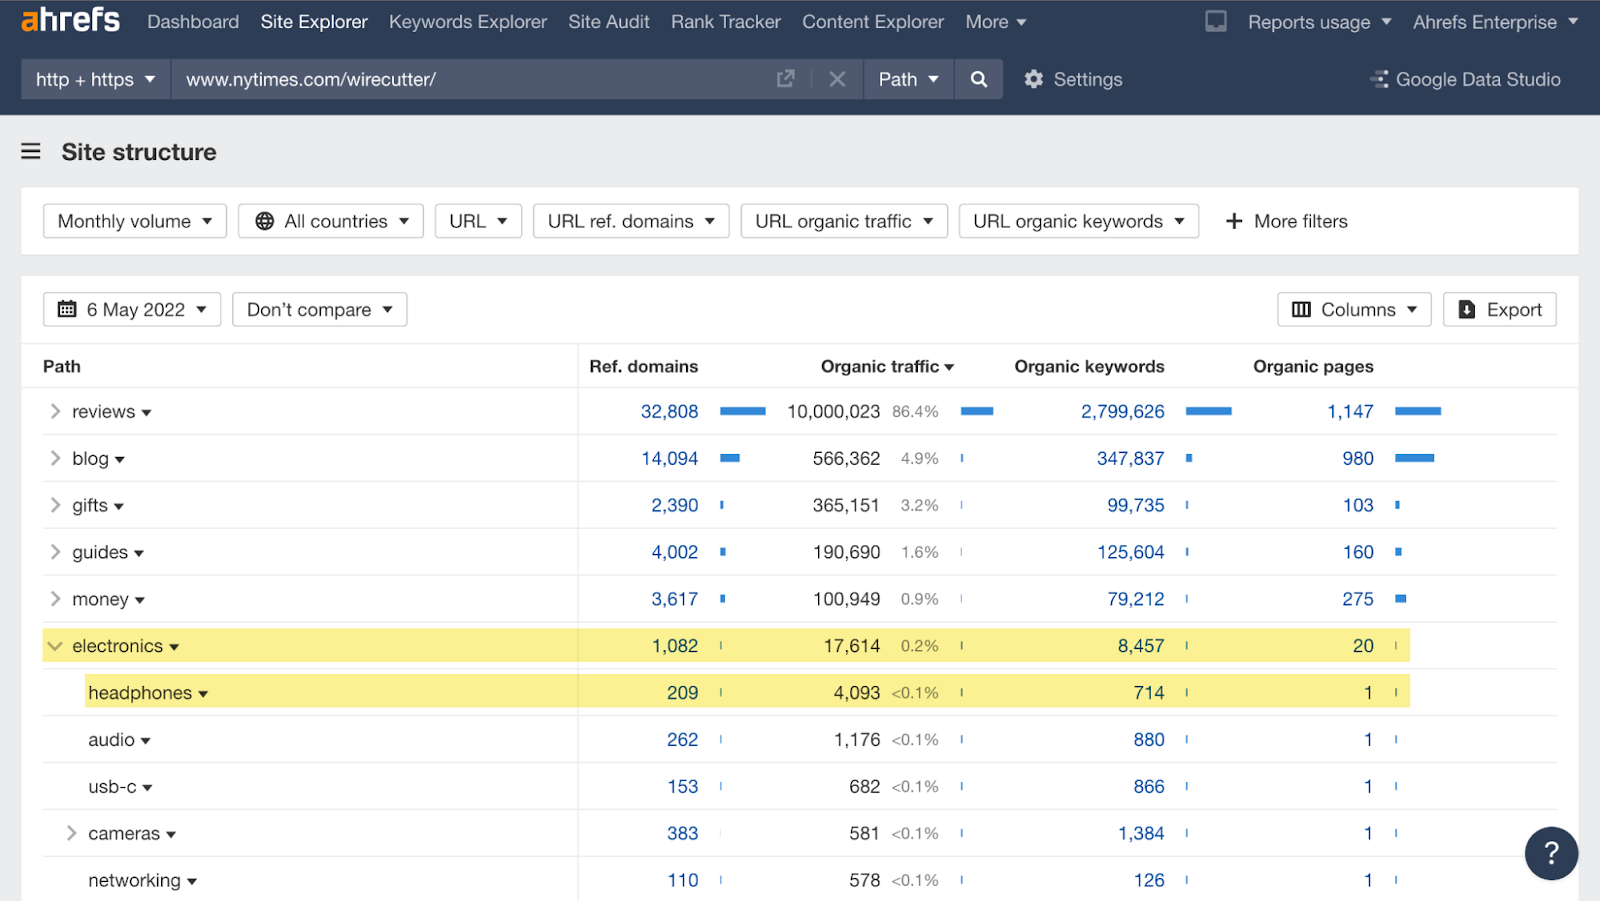Click the monitor icon near Reports usage
Screen dimensions: 1600x902
[x=1216, y=21]
